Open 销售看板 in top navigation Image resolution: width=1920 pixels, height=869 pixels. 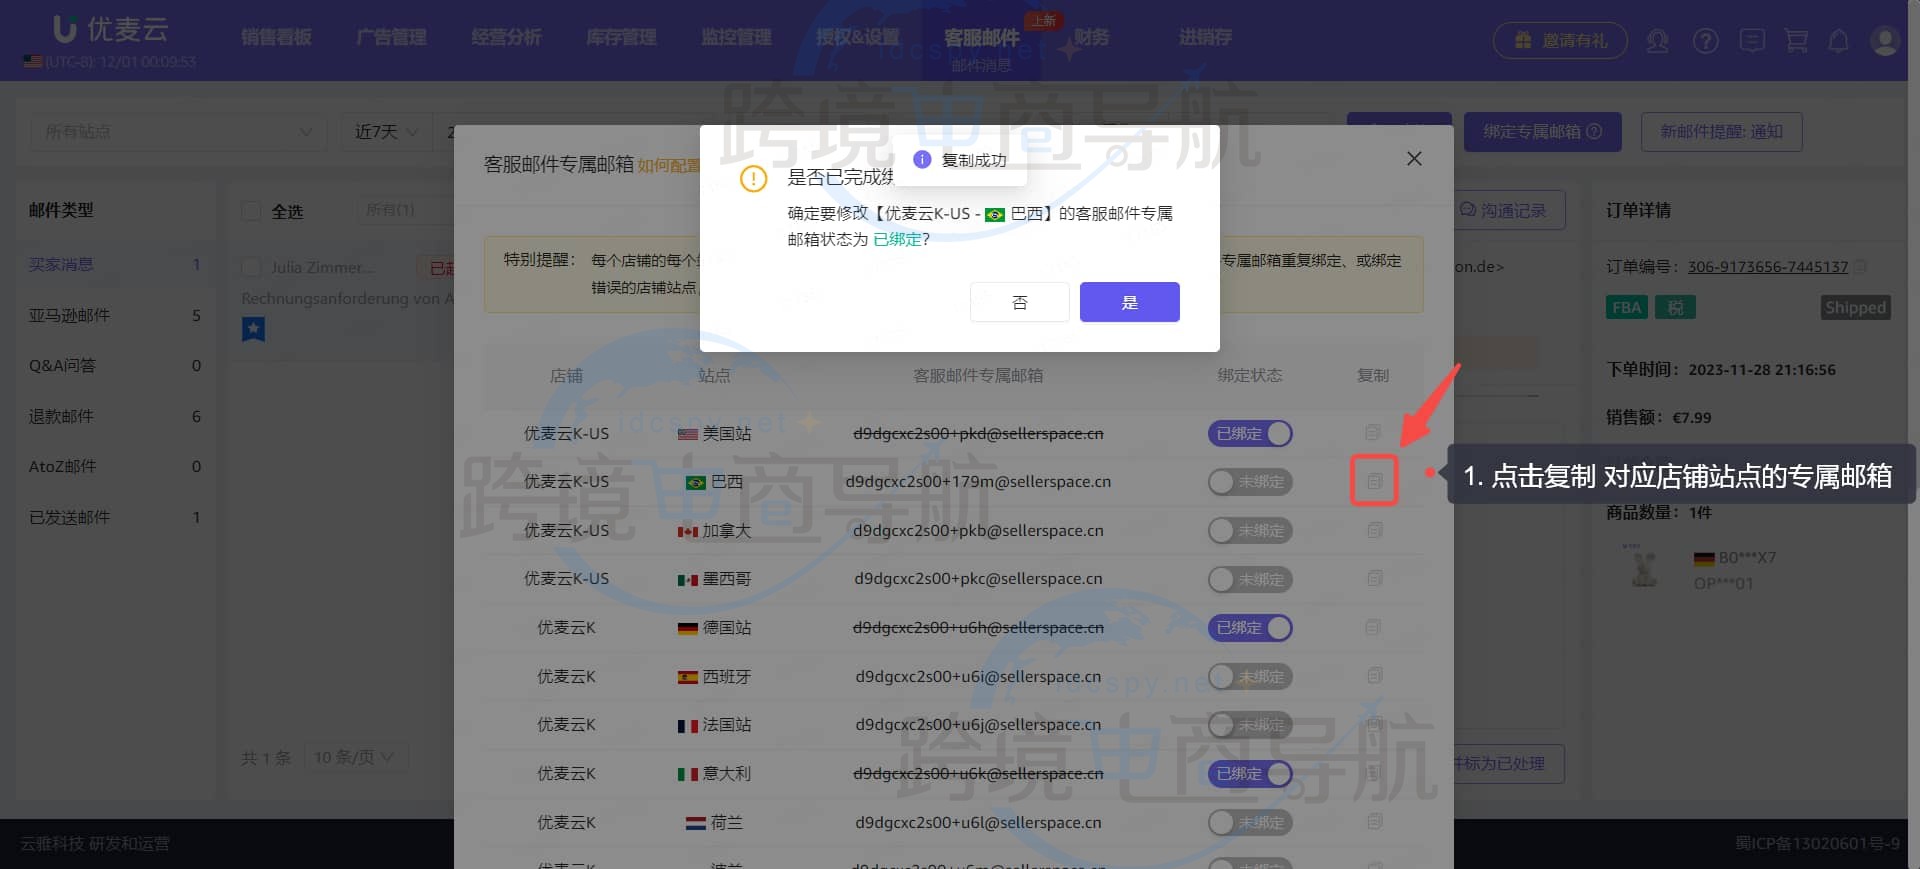point(276,37)
